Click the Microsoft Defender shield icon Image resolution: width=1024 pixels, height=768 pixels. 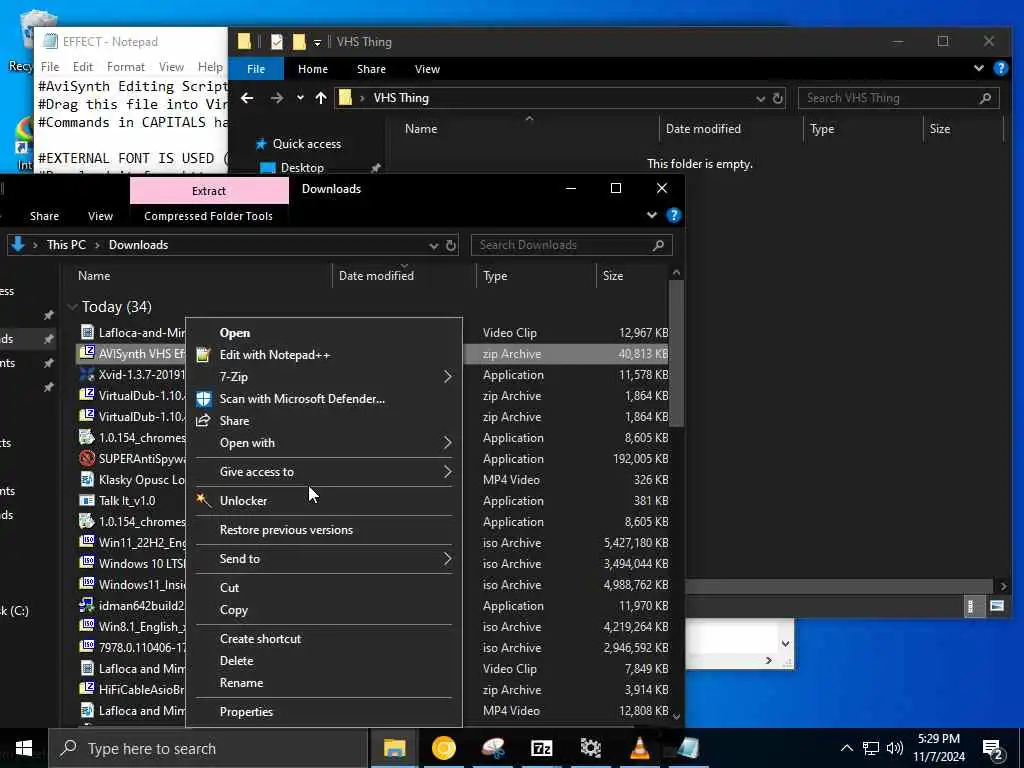point(204,399)
